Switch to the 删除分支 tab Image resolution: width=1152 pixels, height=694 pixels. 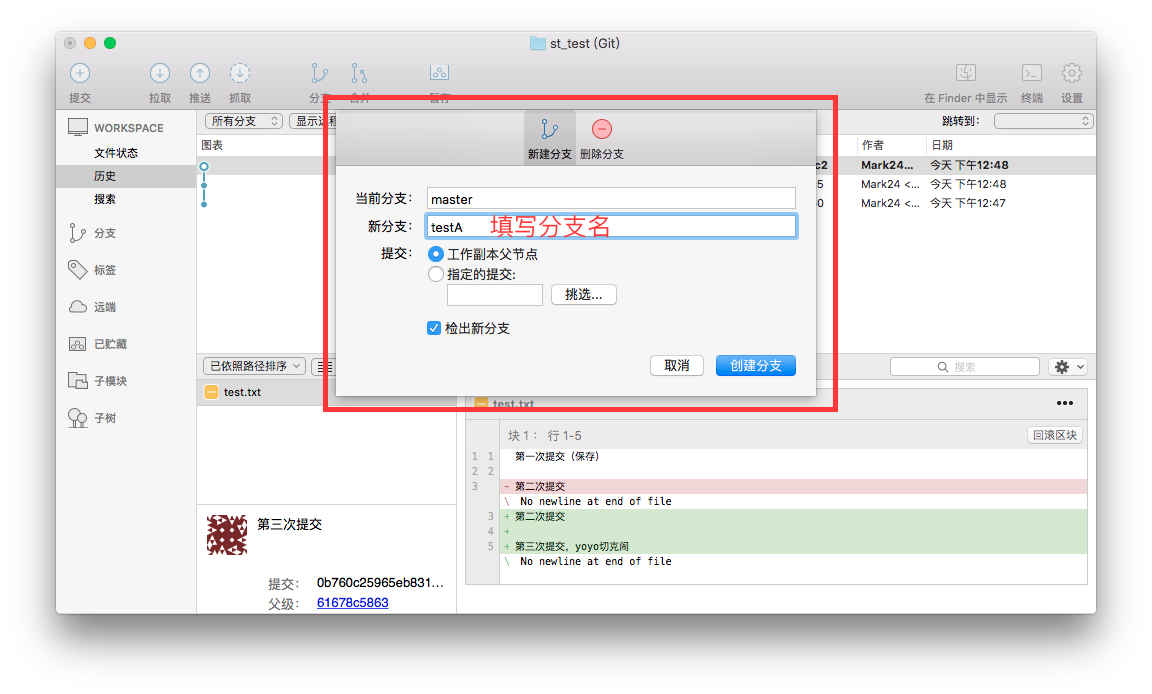point(602,137)
